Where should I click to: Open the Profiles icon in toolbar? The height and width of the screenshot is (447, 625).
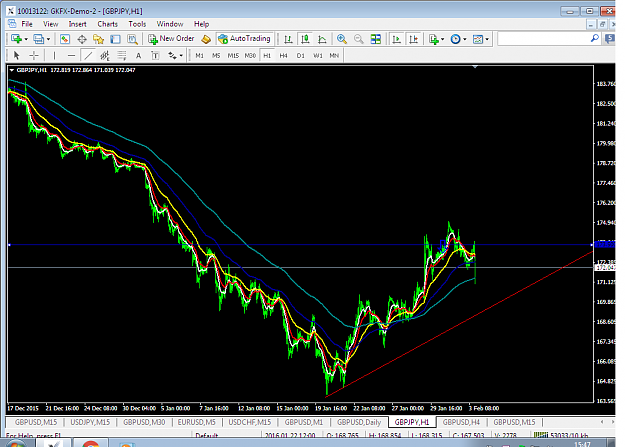[38, 39]
